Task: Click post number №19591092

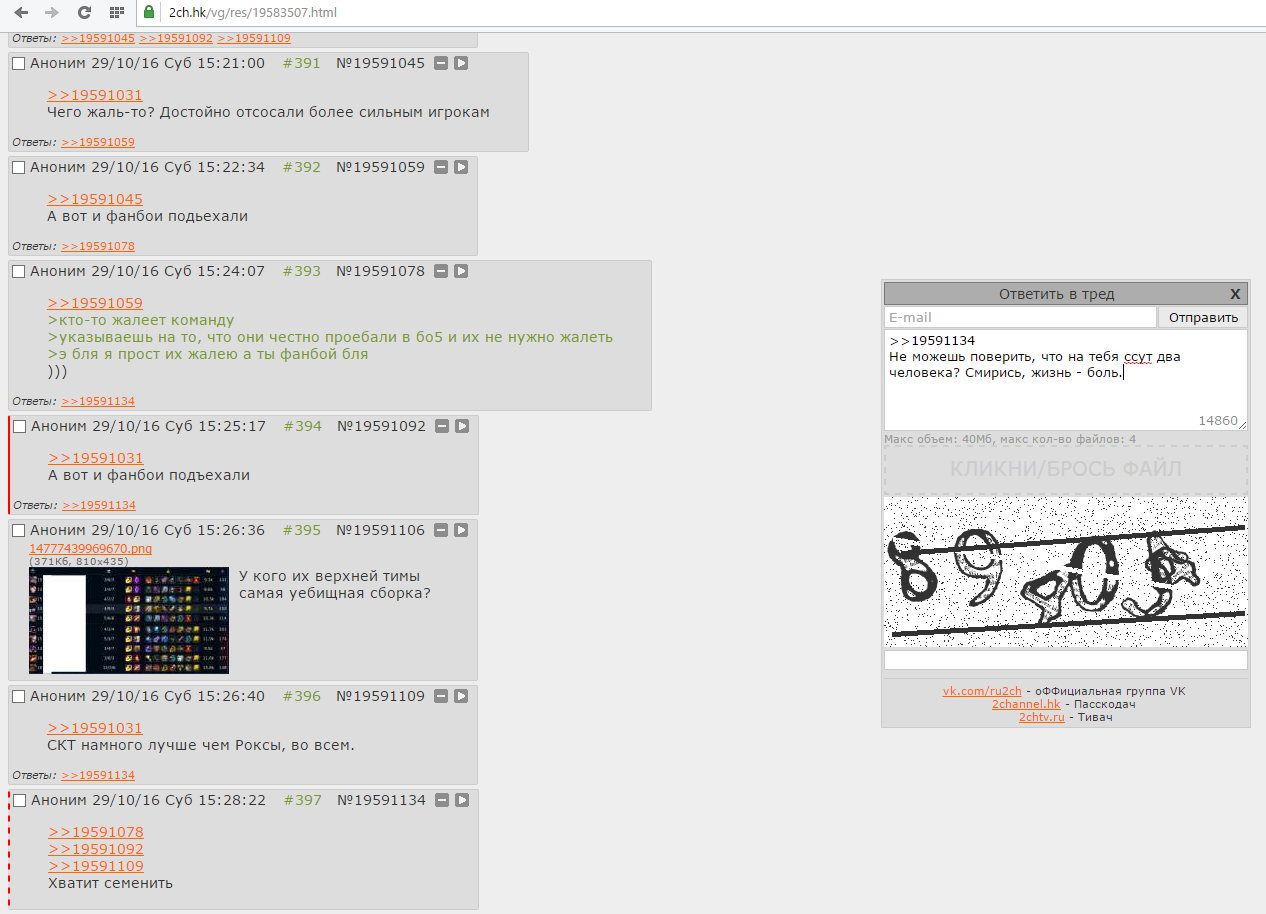Action: (381, 426)
